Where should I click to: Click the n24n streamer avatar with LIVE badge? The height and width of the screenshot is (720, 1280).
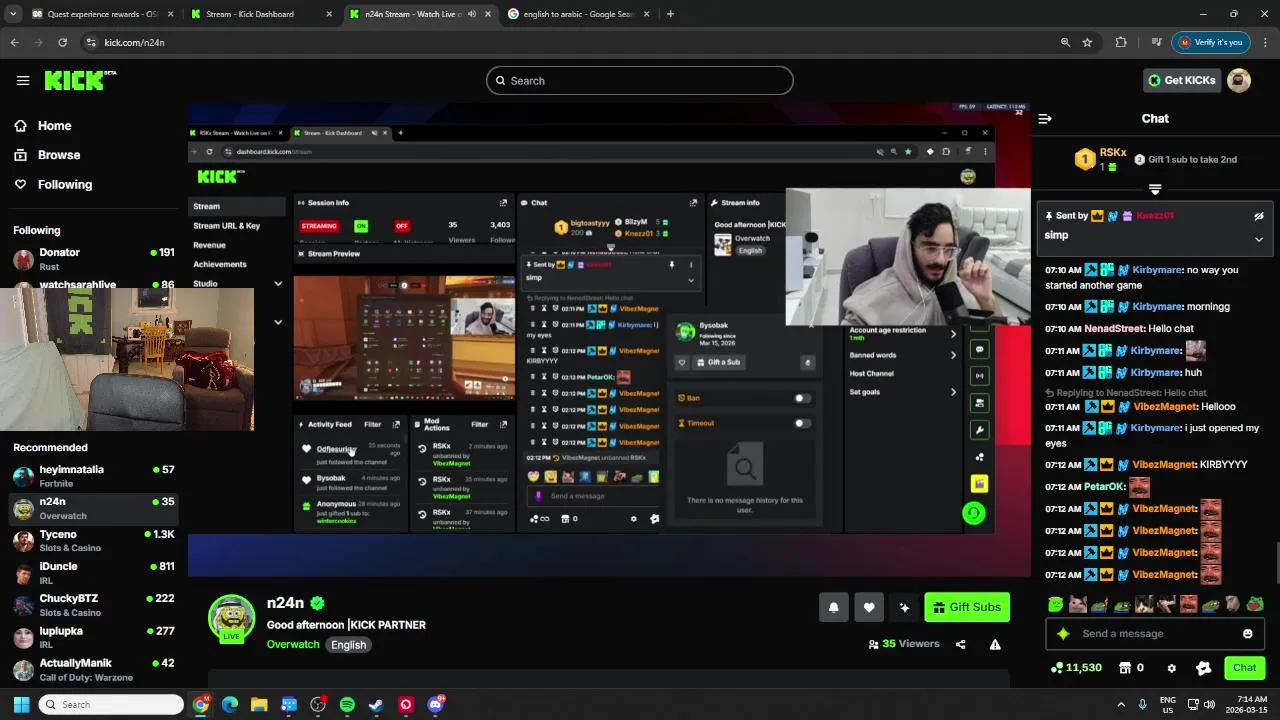coord(231,617)
